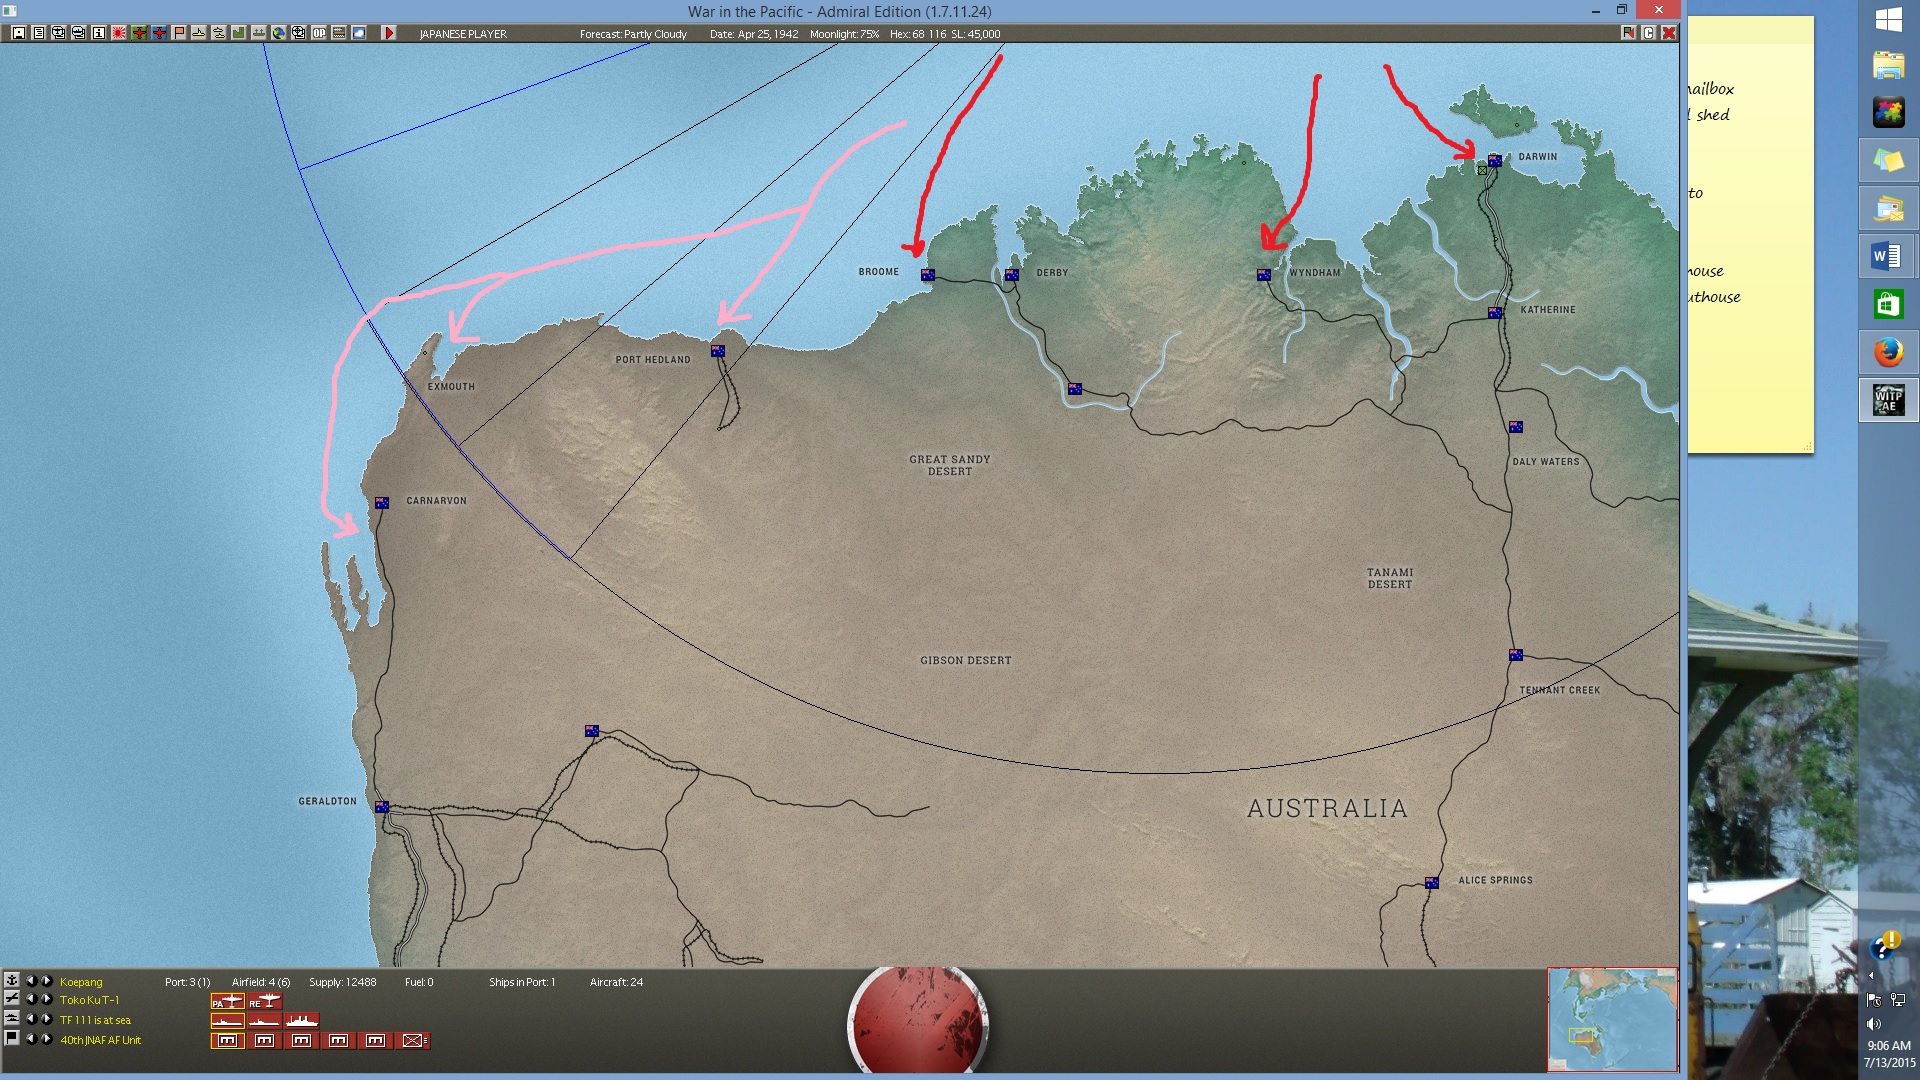Click the WITP AE taskbar icon
Screen dimensions: 1920x1080
[x=1888, y=400]
